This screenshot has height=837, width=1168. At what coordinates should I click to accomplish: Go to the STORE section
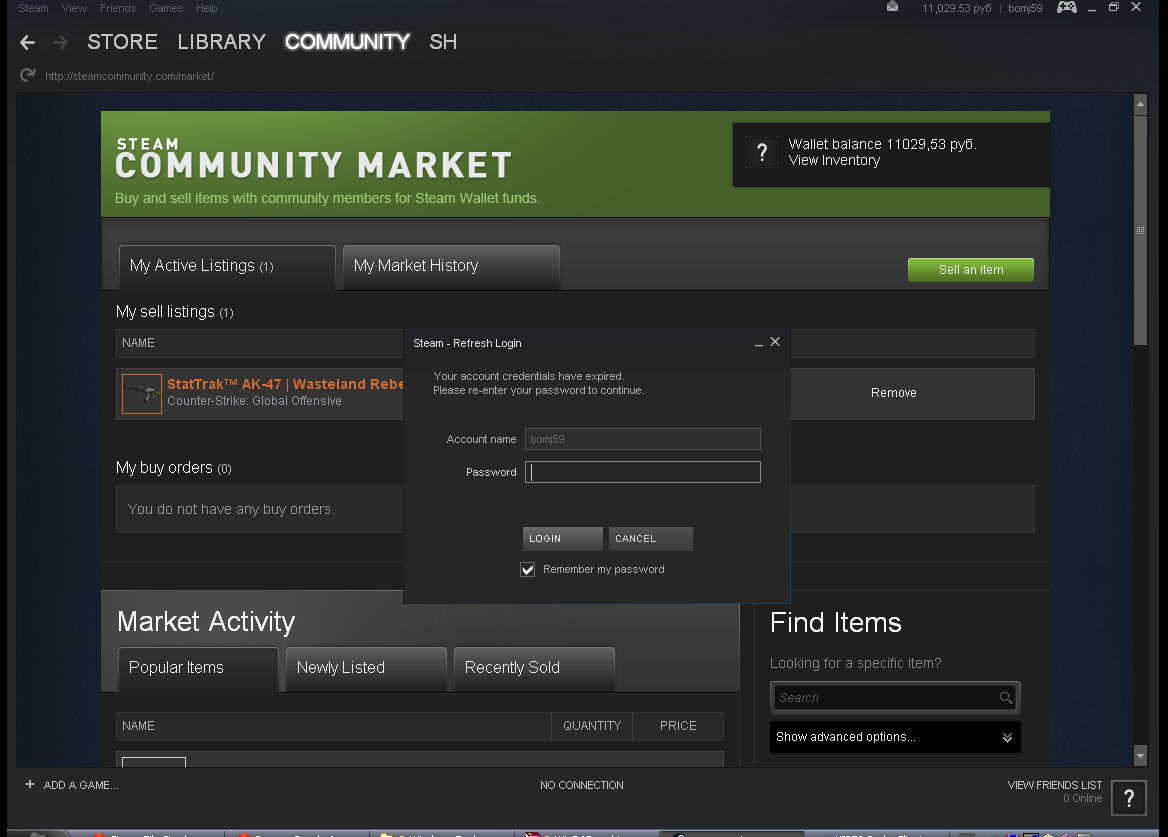pyautogui.click(x=122, y=42)
